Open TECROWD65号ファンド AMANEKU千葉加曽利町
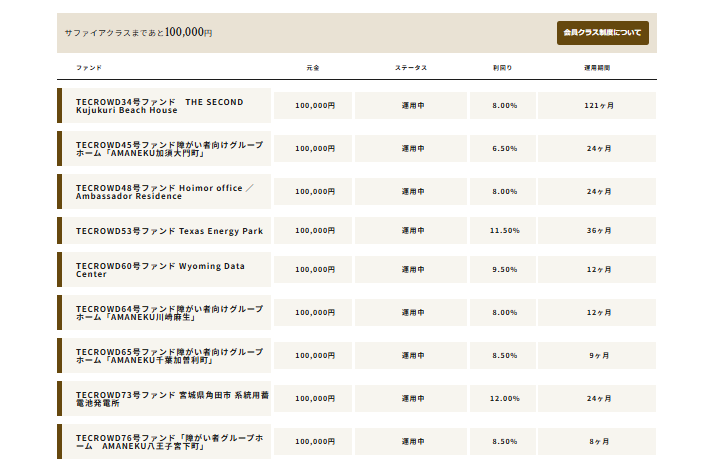707x467 pixels. coord(164,356)
